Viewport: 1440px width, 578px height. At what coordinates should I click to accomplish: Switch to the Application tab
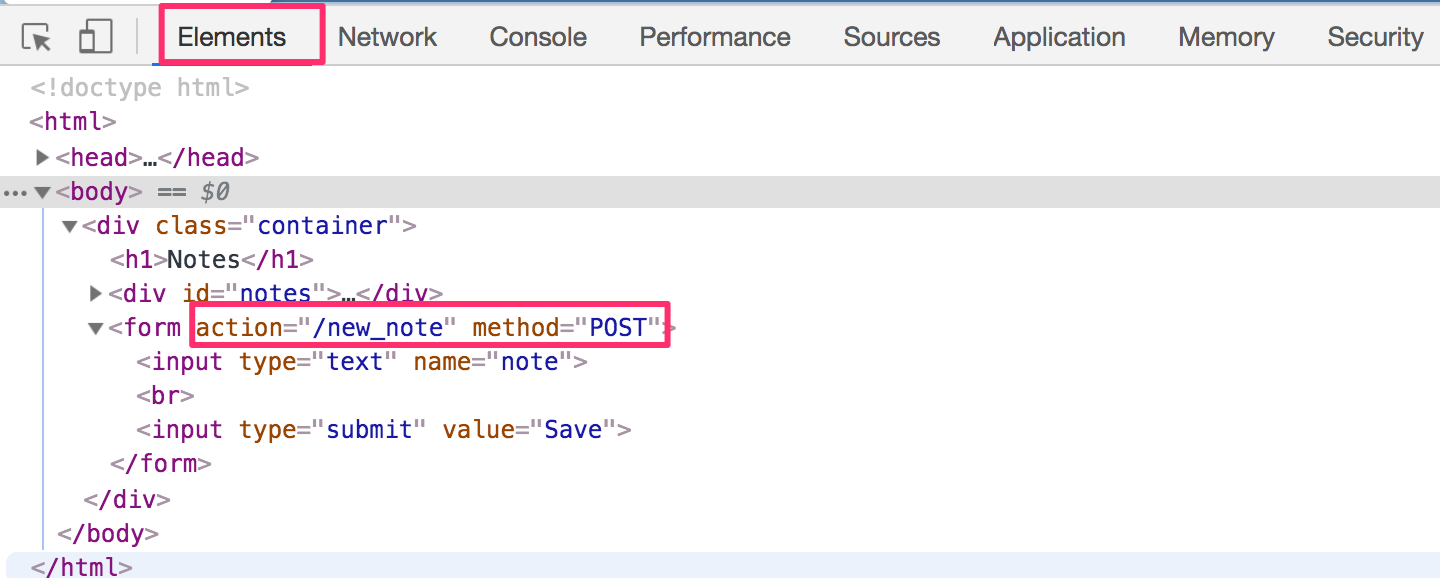1059,37
